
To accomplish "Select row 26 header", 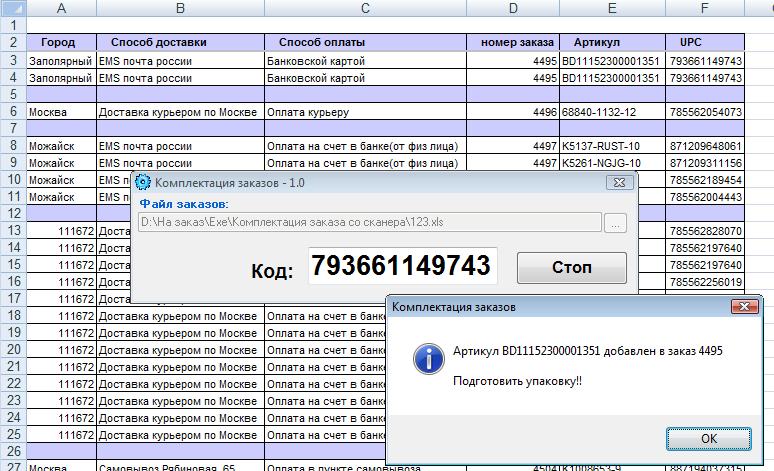I will point(13,451).
